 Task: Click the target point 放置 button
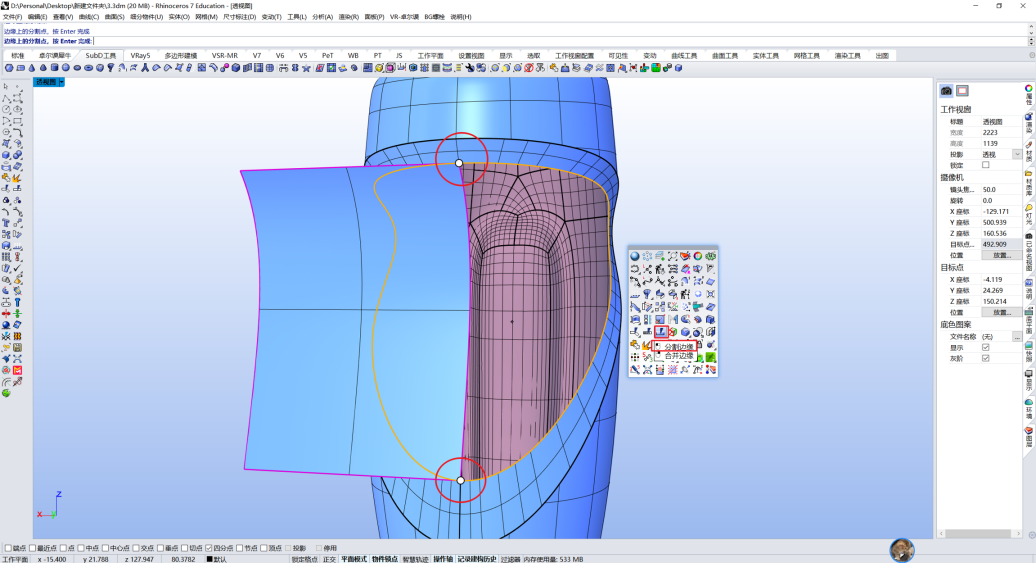click(1000, 312)
